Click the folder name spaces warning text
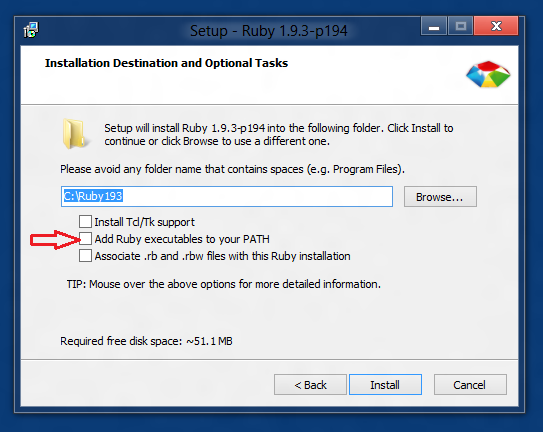This screenshot has width=543, height=432. pyautogui.click(x=232, y=169)
